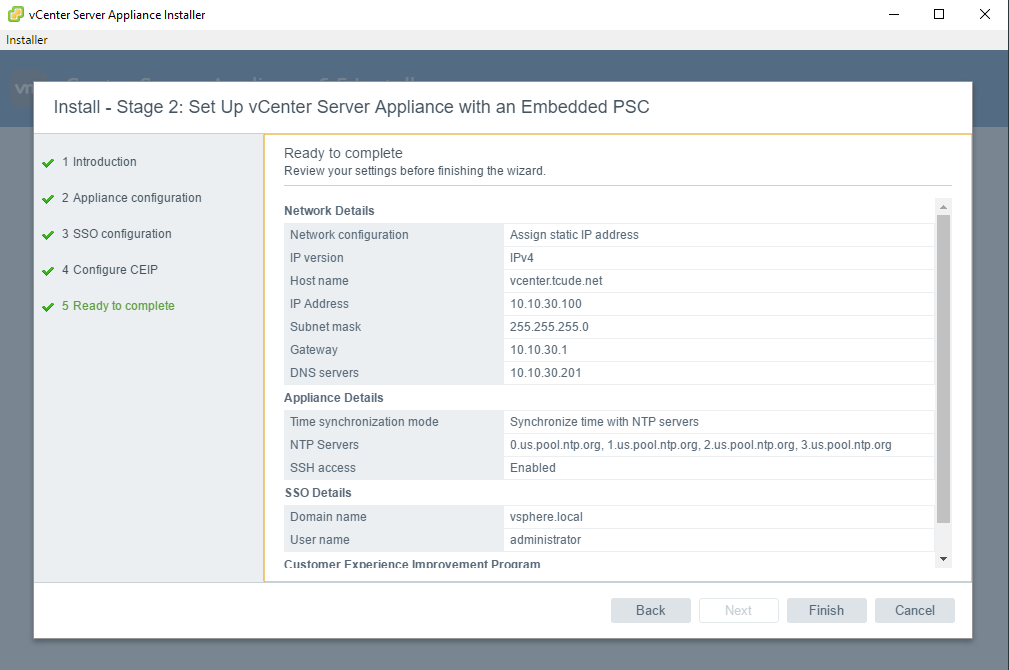Click the vCenter Server Appliance Installer title icon

(15, 14)
